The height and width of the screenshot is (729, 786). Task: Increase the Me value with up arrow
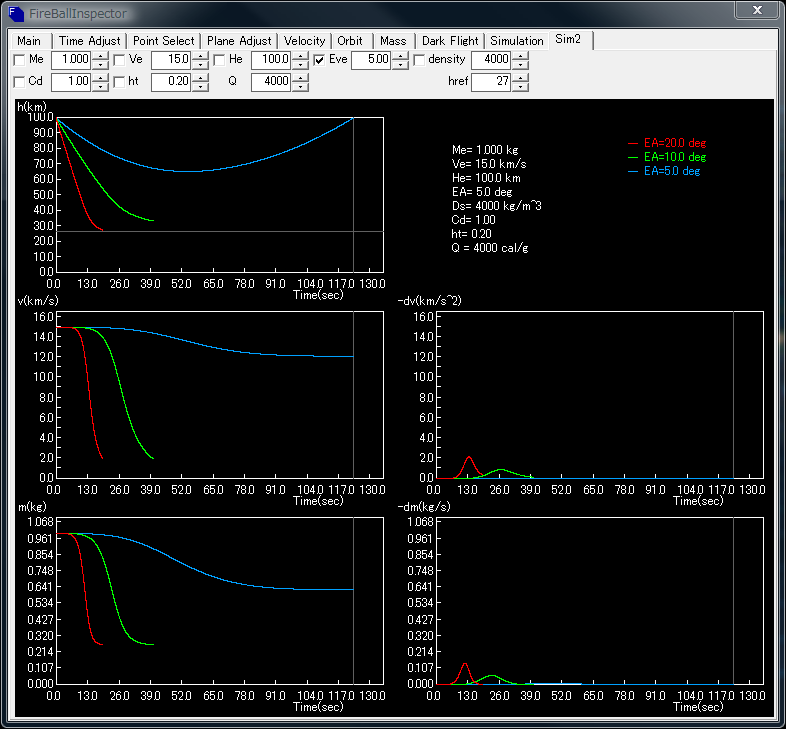coord(100,56)
